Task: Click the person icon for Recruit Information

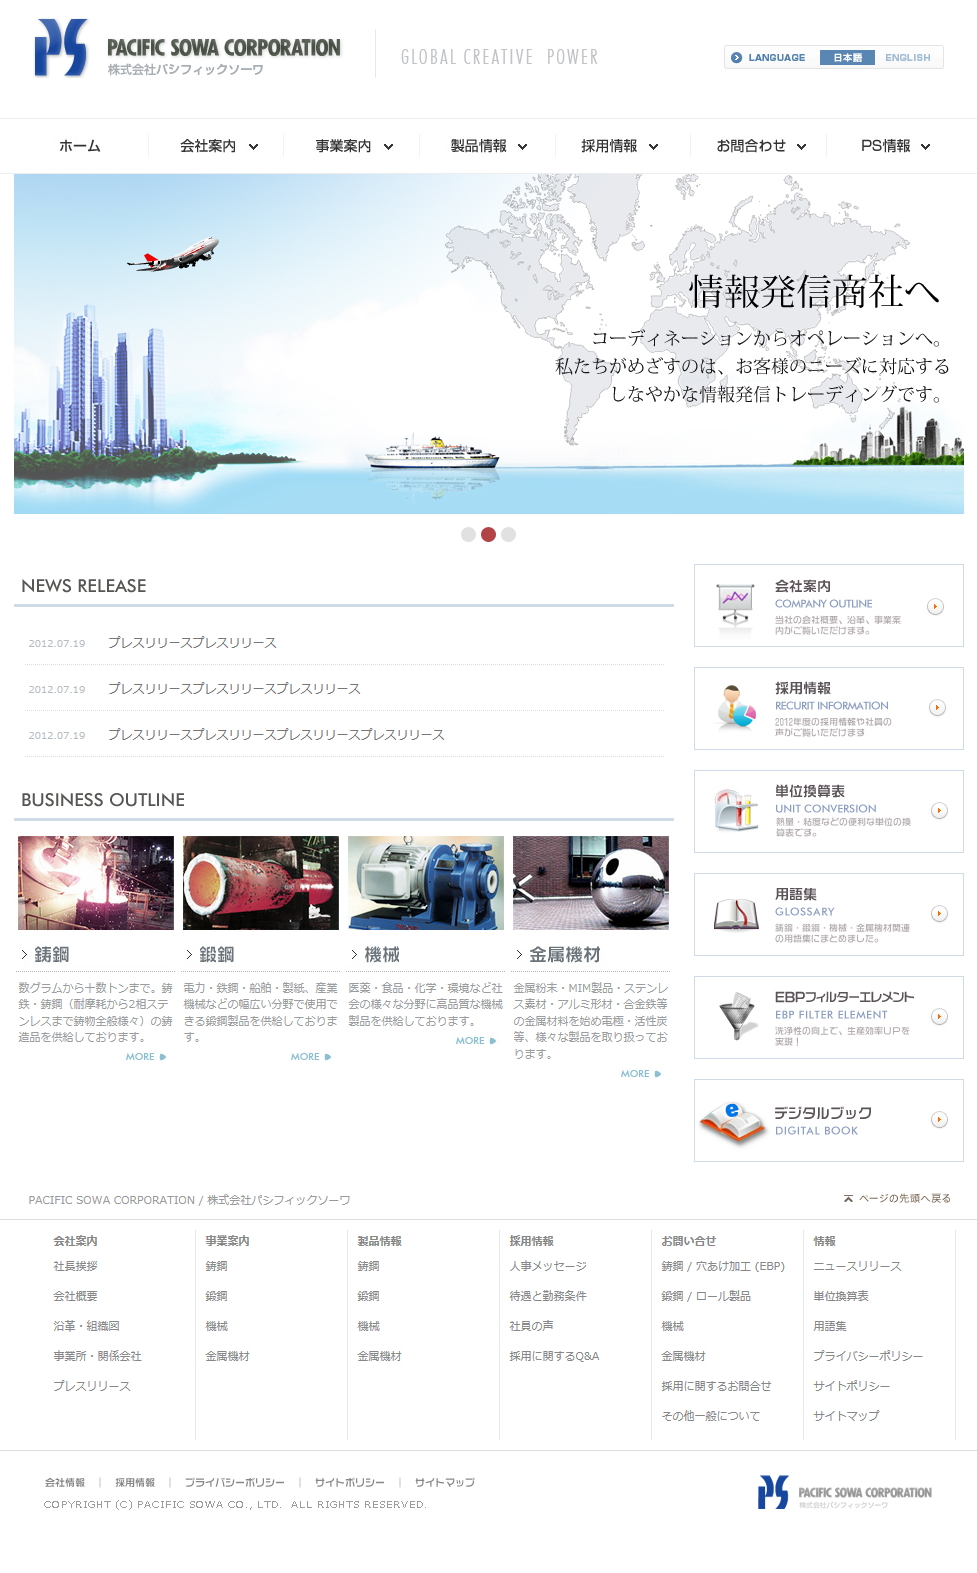Action: [x=736, y=707]
